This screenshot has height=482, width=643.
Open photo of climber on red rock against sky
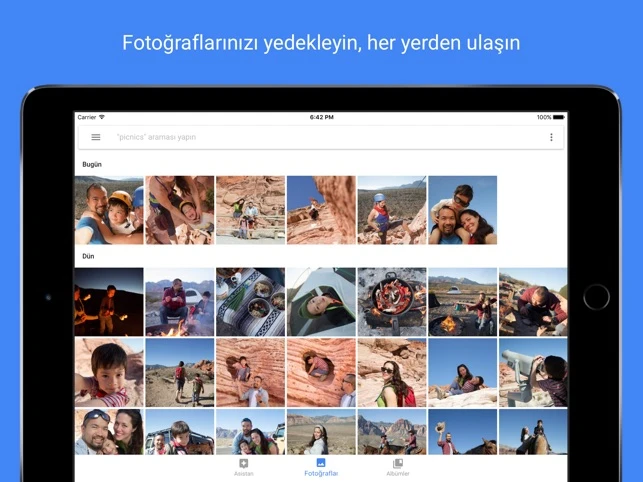(x=321, y=210)
